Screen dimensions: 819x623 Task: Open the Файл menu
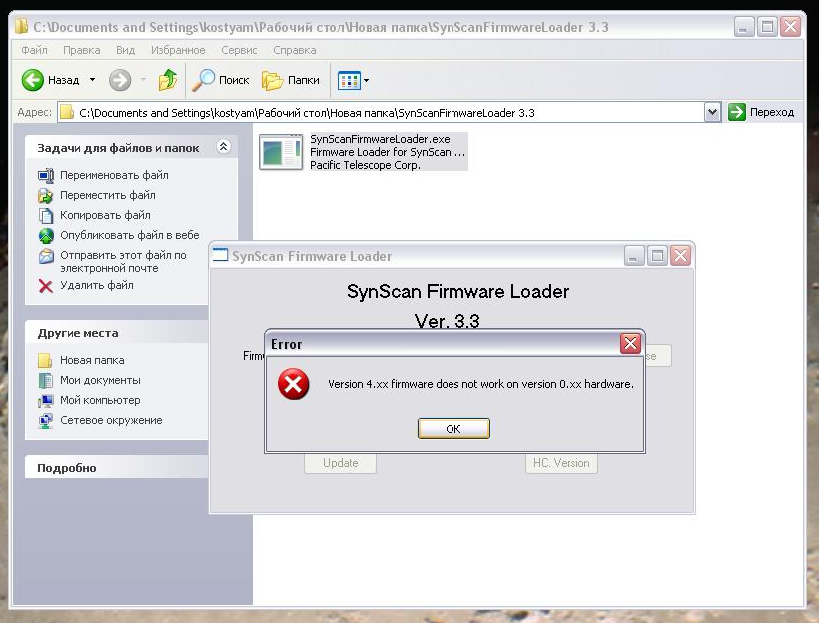34,50
